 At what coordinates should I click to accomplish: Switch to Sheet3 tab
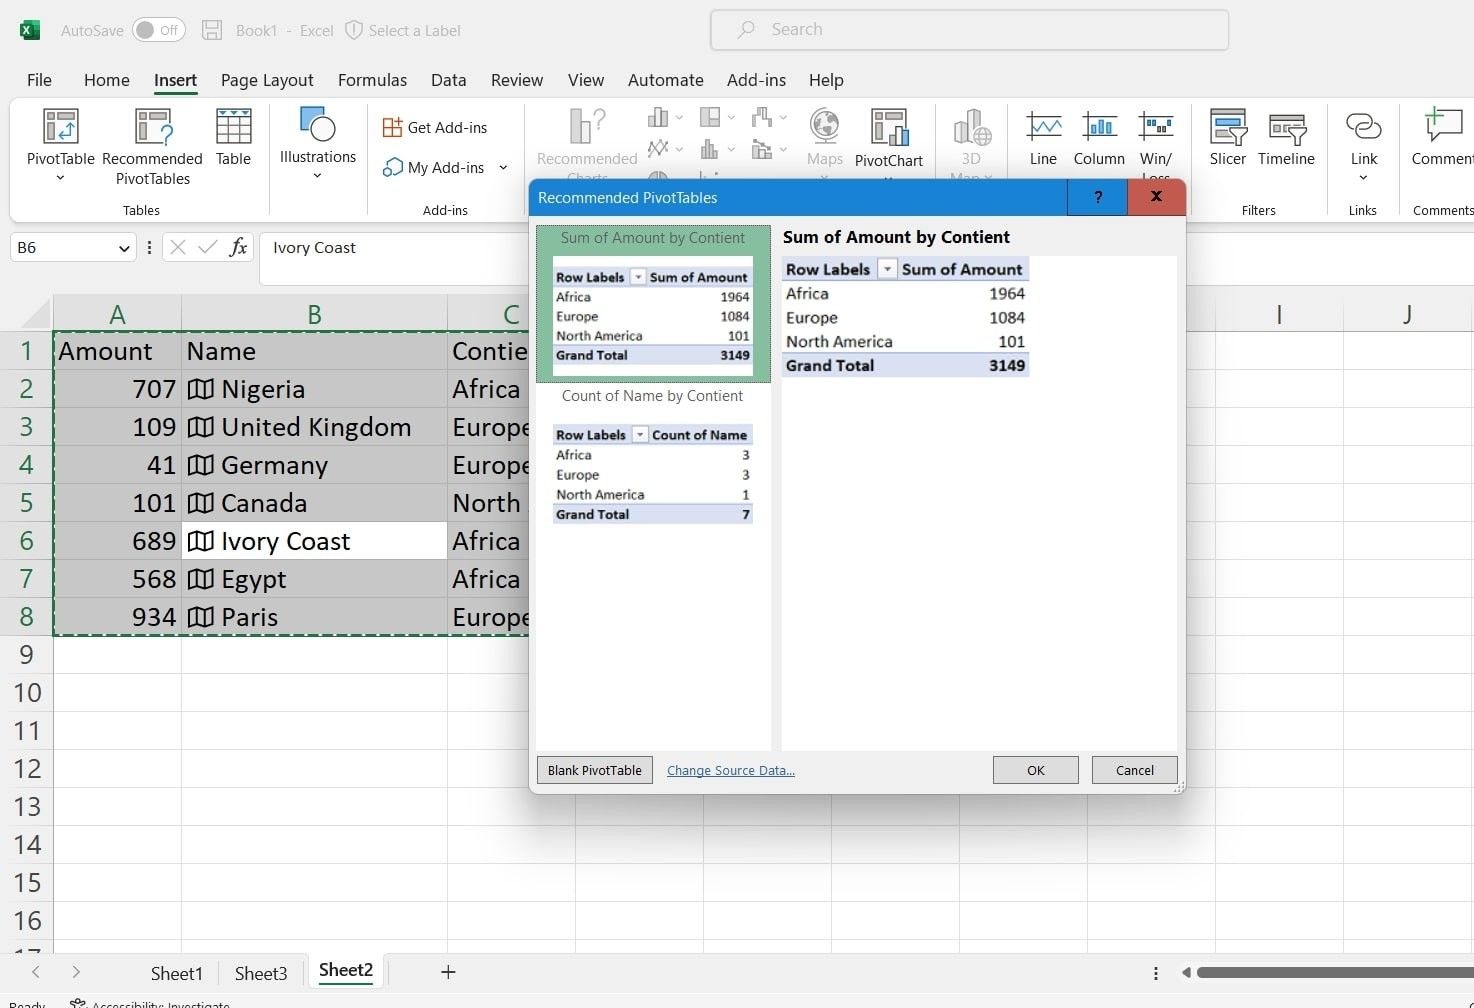pyautogui.click(x=261, y=973)
